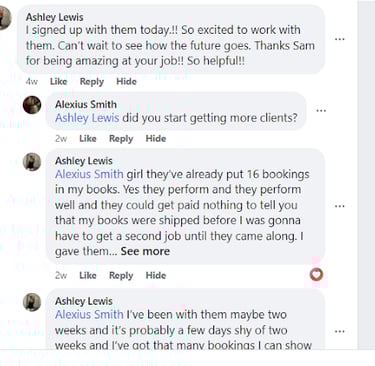Open options menu for Ashley's first comment
The image size is (375, 366).
point(339,39)
